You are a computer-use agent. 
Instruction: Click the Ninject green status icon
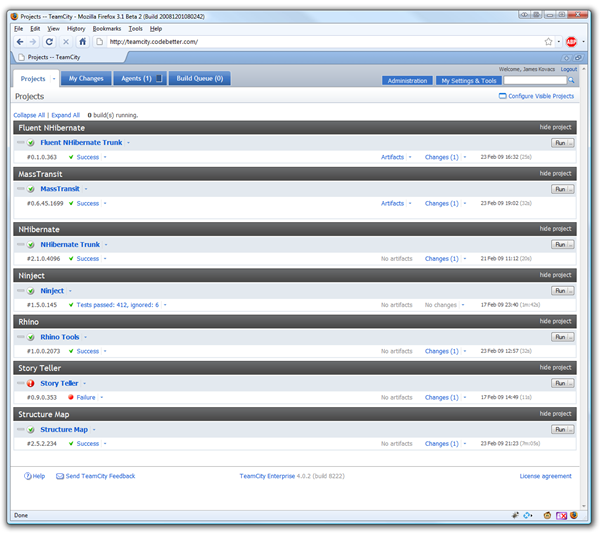tap(31, 291)
